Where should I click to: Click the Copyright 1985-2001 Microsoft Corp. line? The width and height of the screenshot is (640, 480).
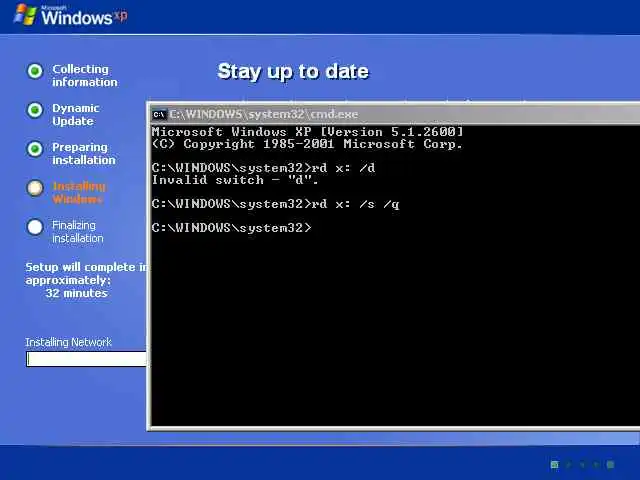(307, 144)
